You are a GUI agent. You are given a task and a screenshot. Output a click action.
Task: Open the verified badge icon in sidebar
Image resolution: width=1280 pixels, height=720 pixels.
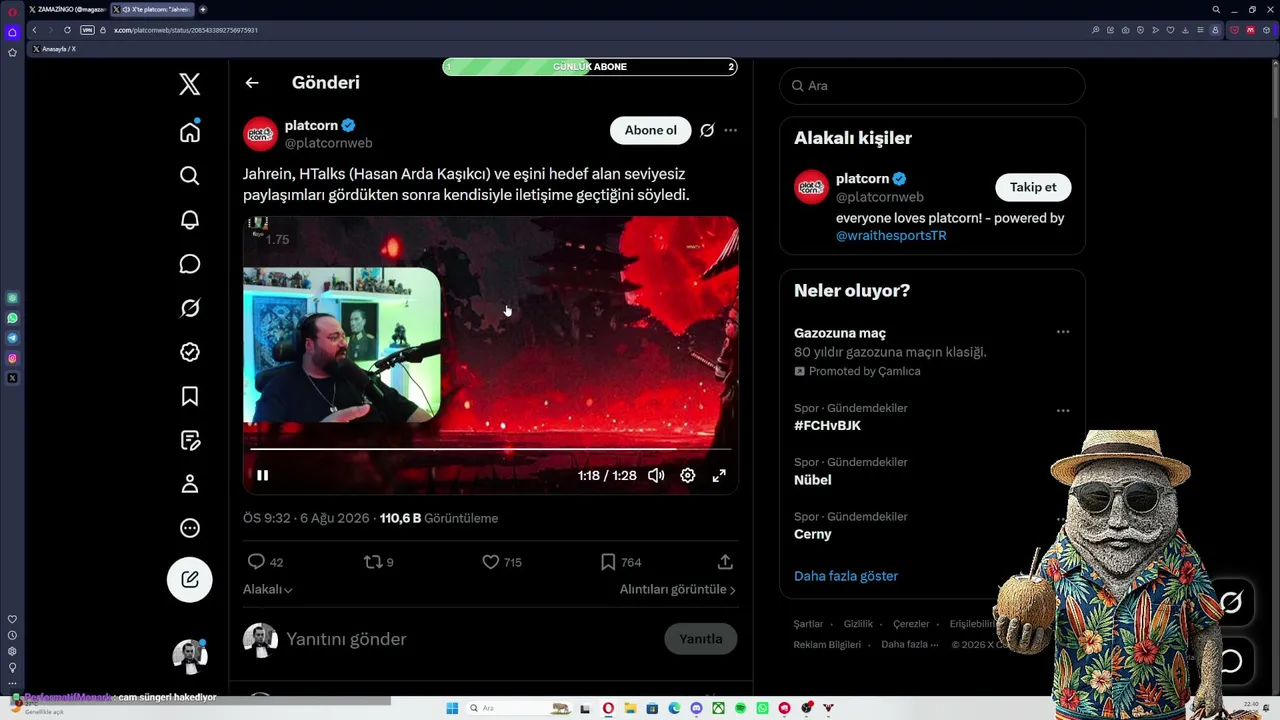190,352
